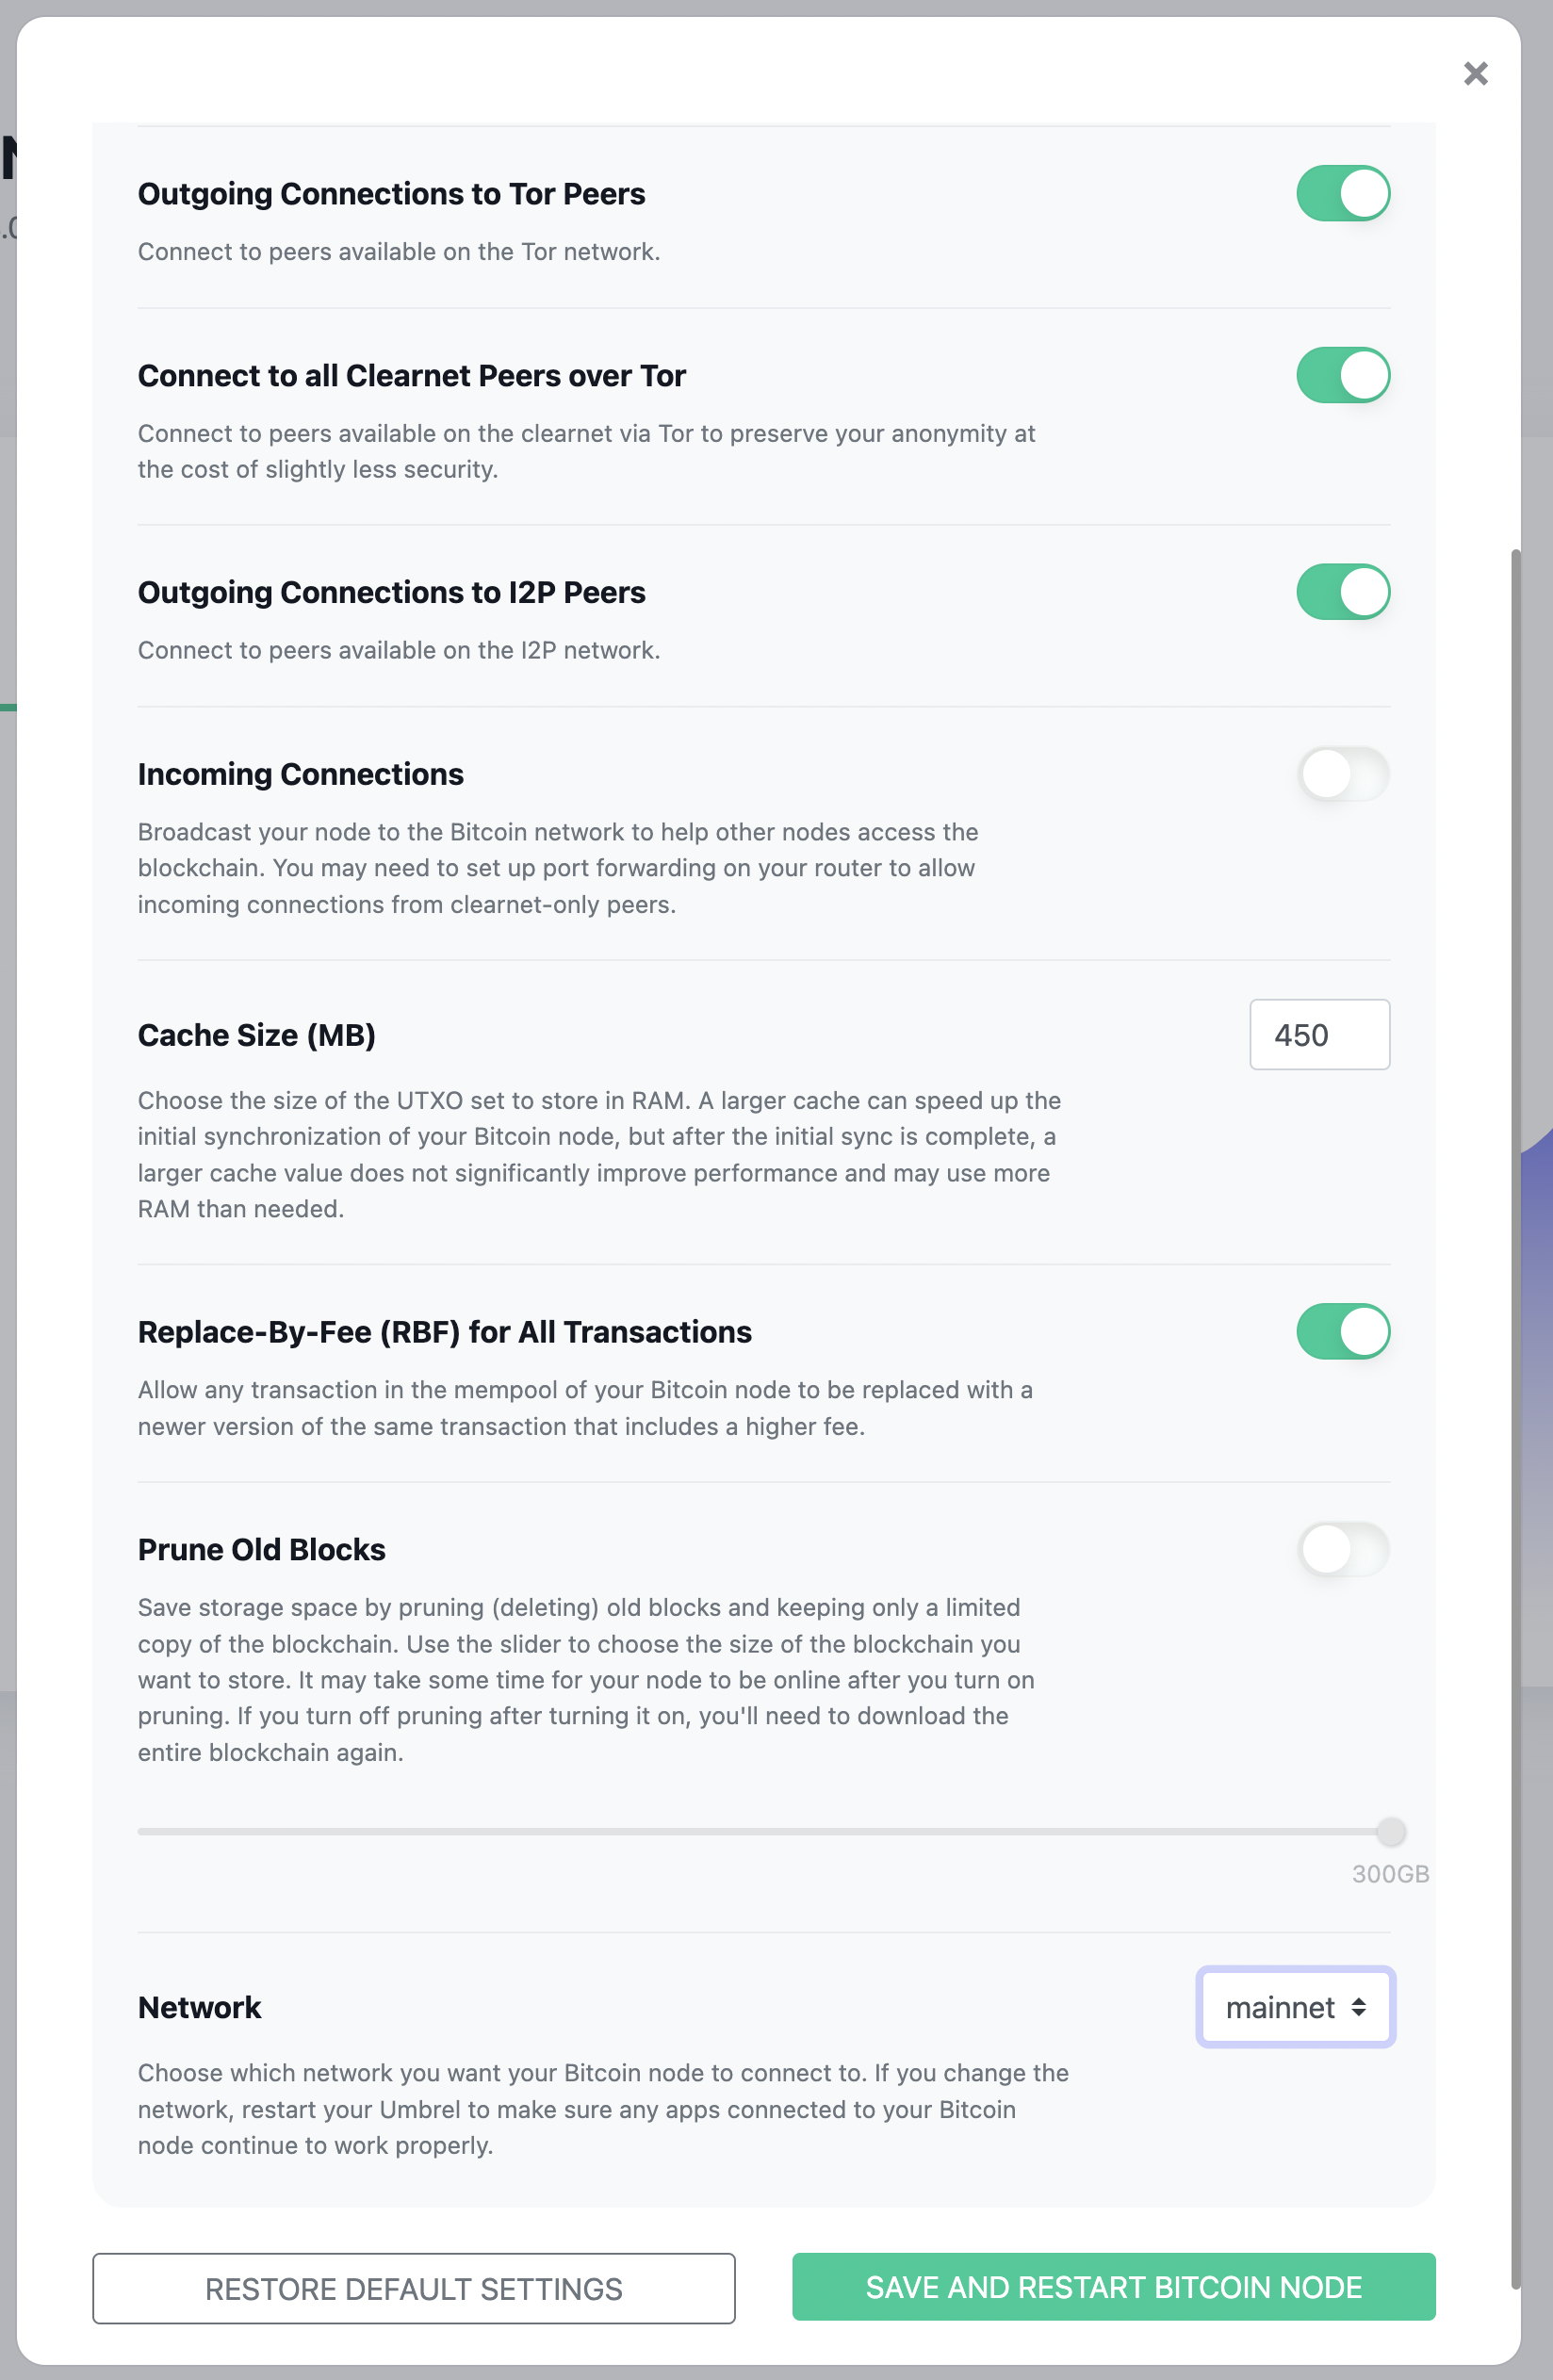Click the blockchain size slider handle
Screen dimensions: 1553x2380
(1390, 1831)
